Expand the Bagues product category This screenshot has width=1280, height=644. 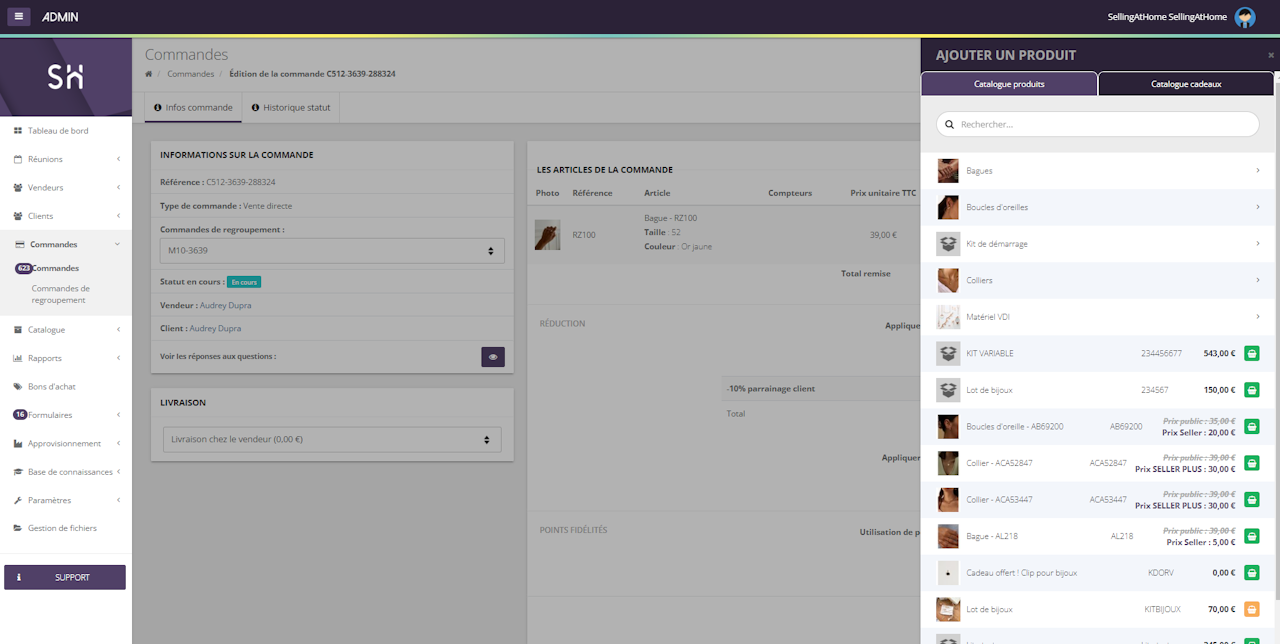click(x=1098, y=171)
